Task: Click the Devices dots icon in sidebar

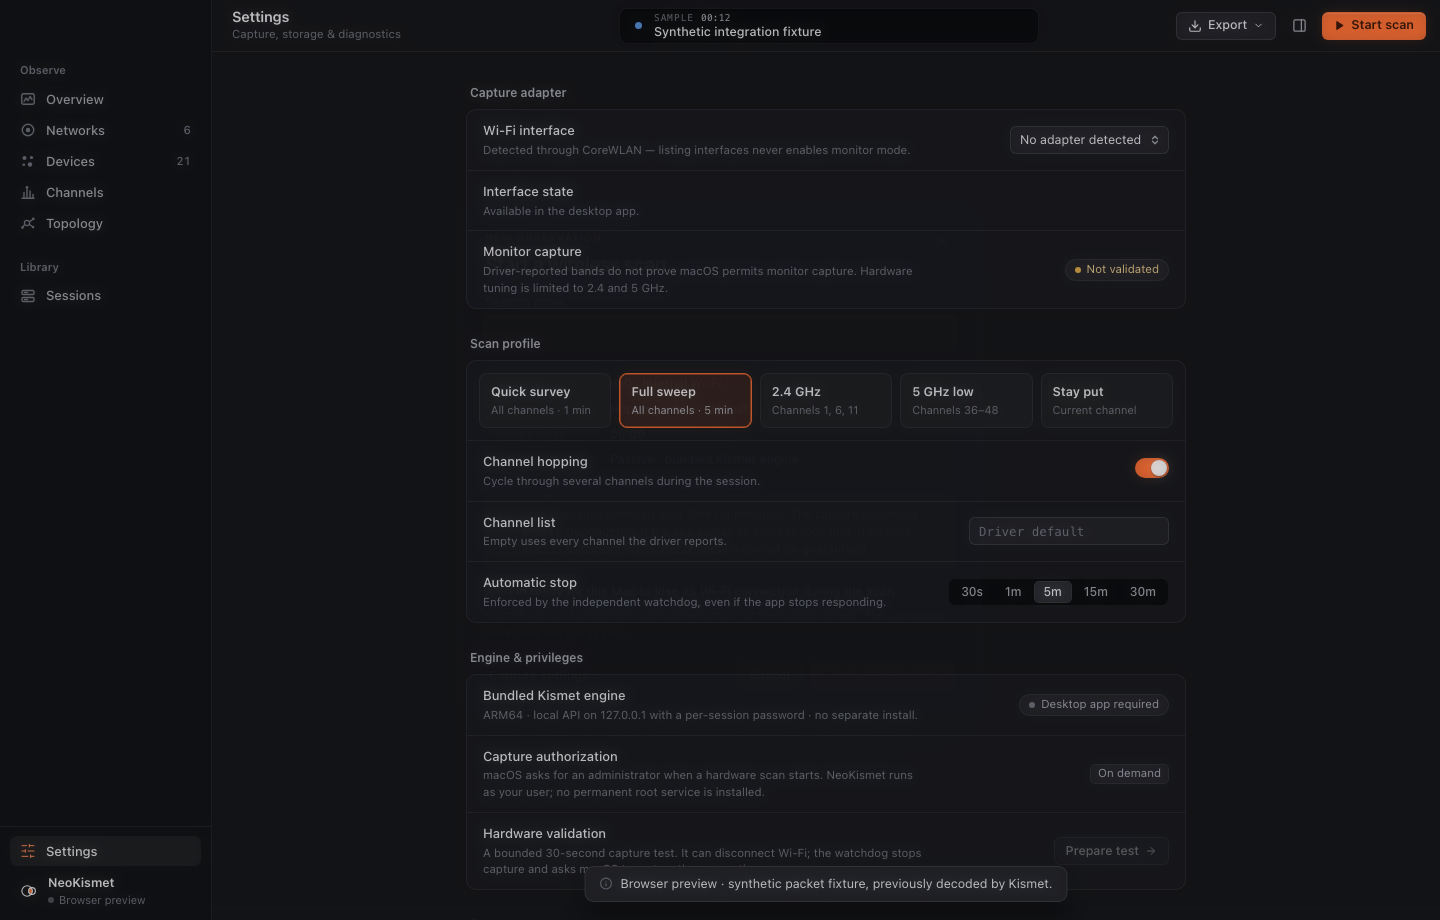Action: click(28, 161)
